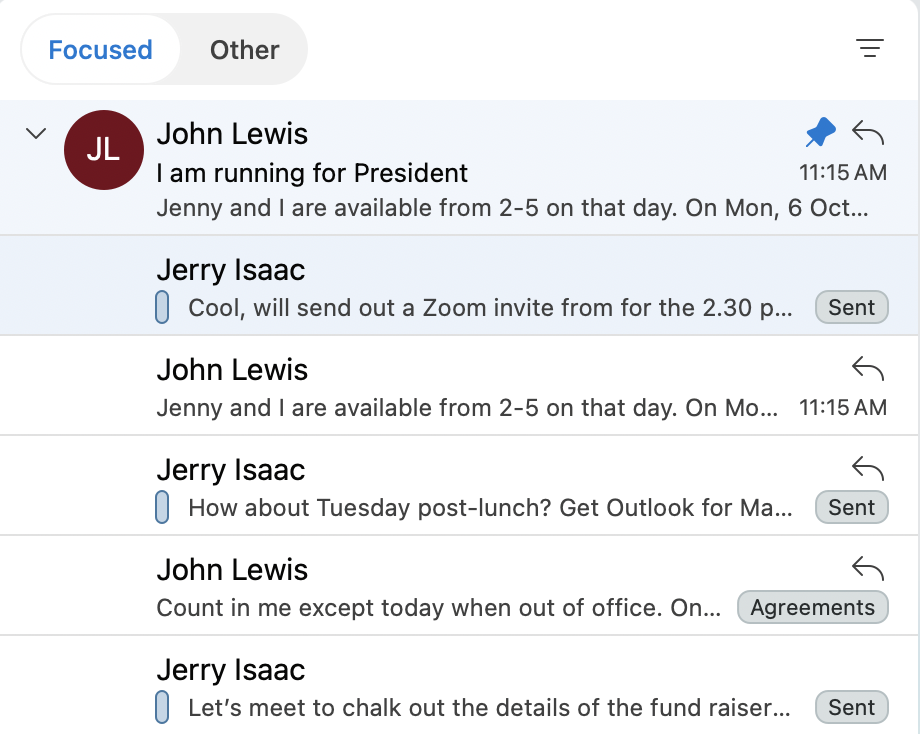Click Sent label on Tuesday post-lunch message
Screen dimensions: 920x734
tap(851, 507)
